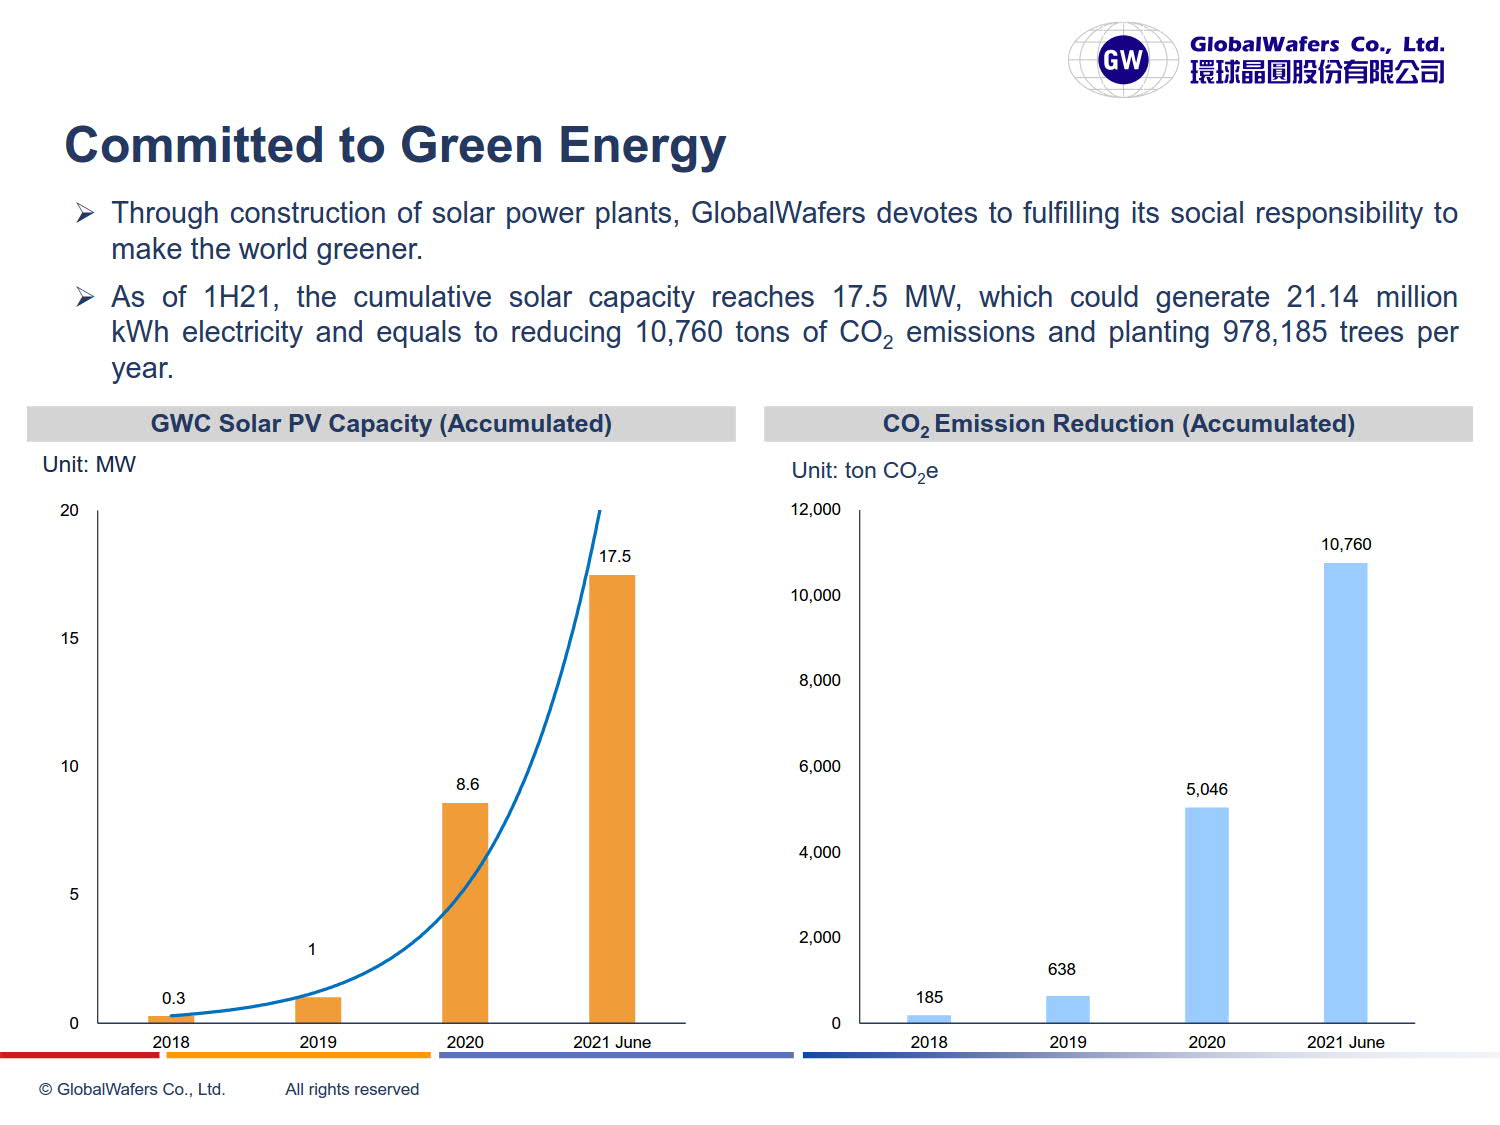Viewport: 1500px width, 1125px height.
Task: Select the GWC Solar PV Capacity header
Action: (x=381, y=424)
